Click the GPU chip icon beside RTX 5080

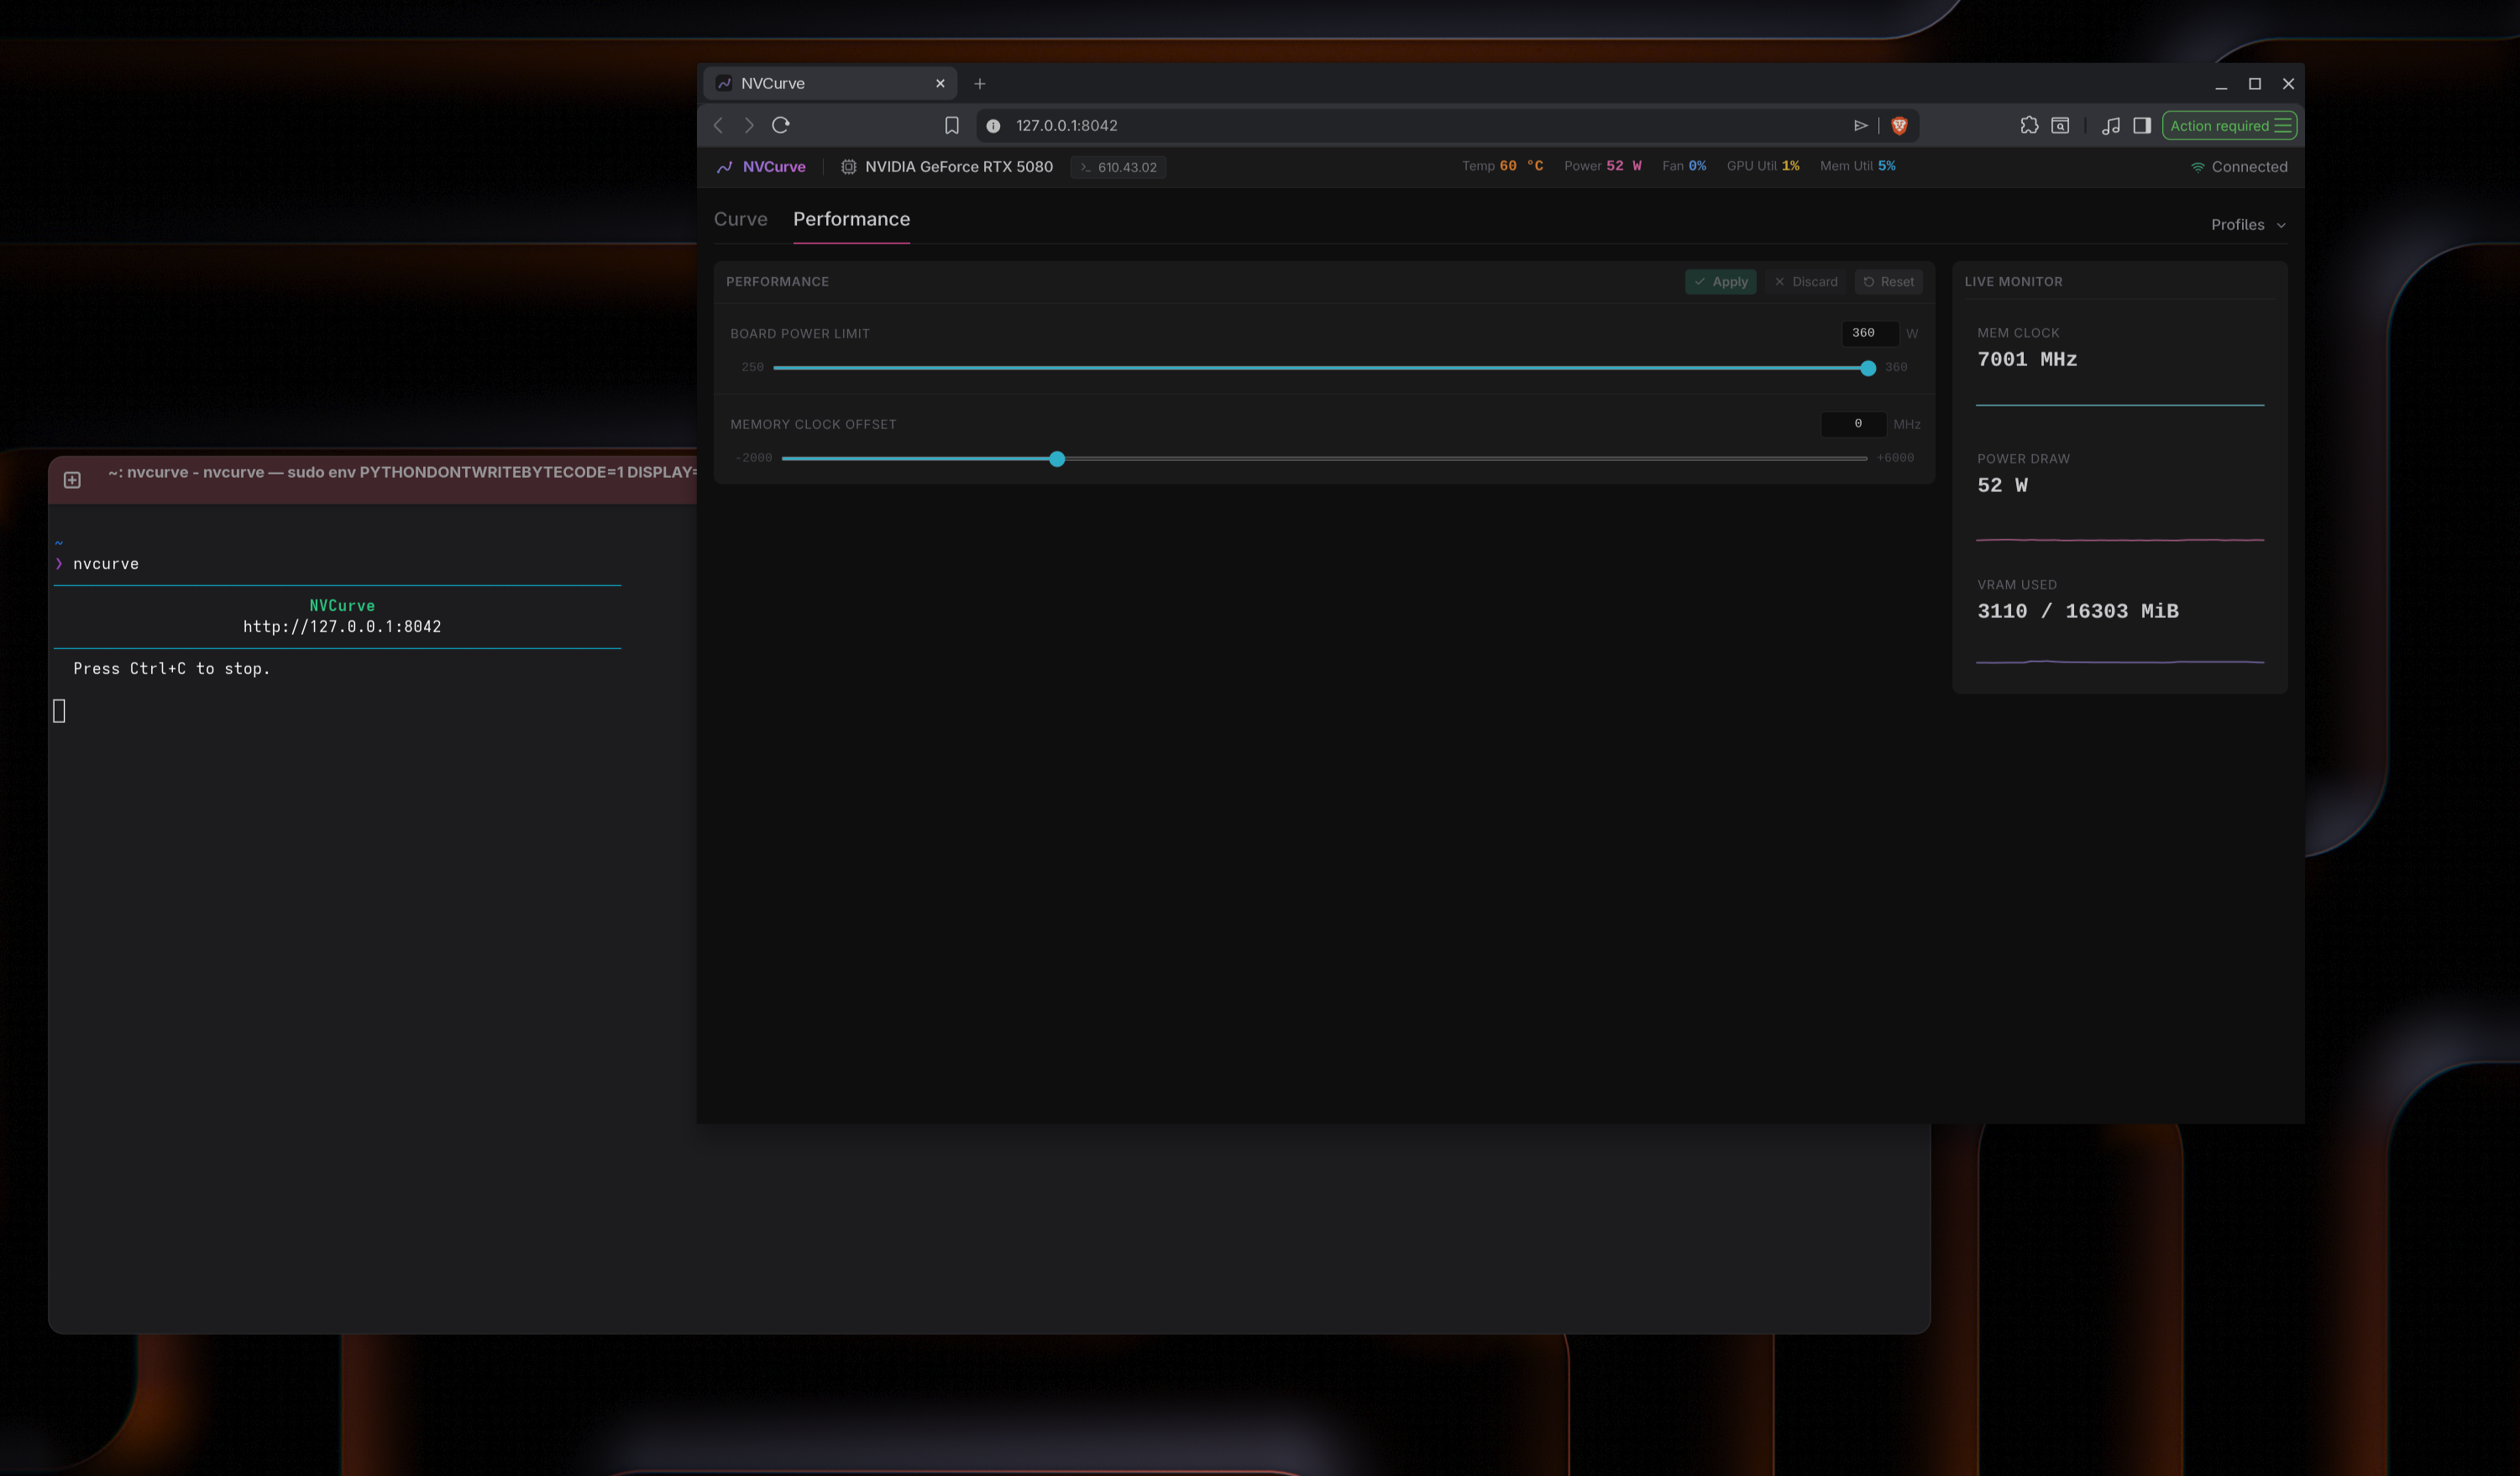(848, 167)
